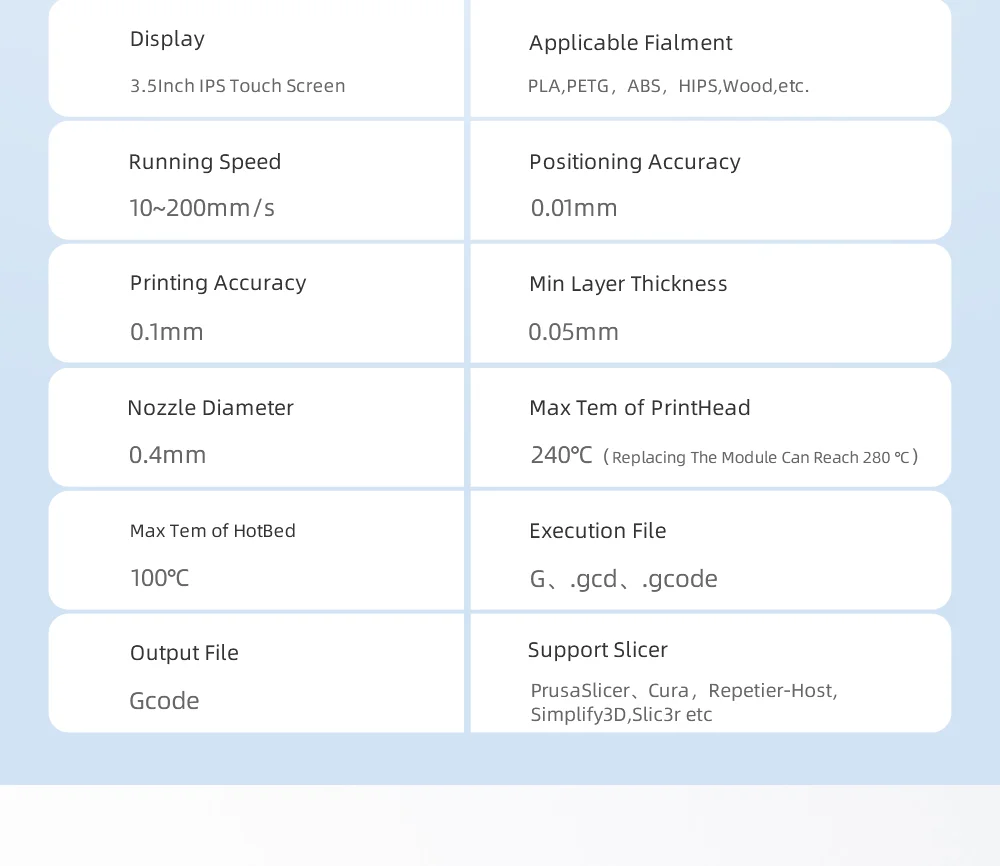Click the Running Speed label
Viewport: 1000px width, 866px height.
click(205, 162)
